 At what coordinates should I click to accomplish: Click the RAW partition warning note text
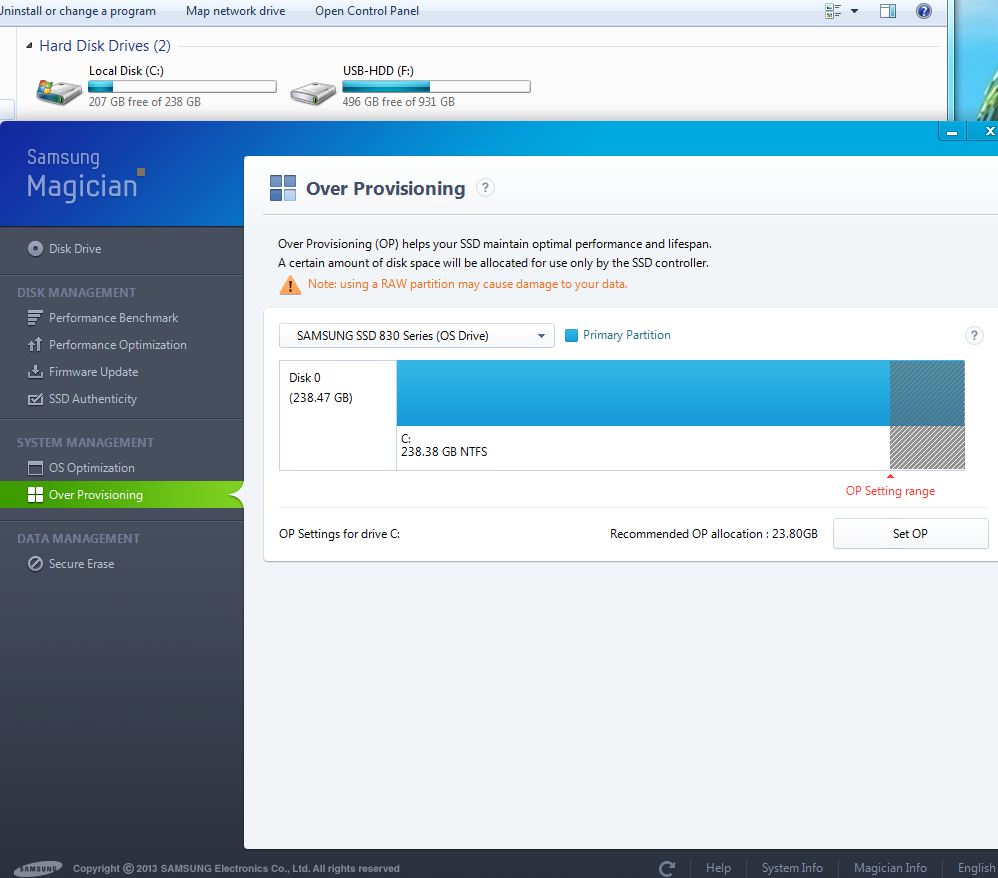click(x=468, y=284)
